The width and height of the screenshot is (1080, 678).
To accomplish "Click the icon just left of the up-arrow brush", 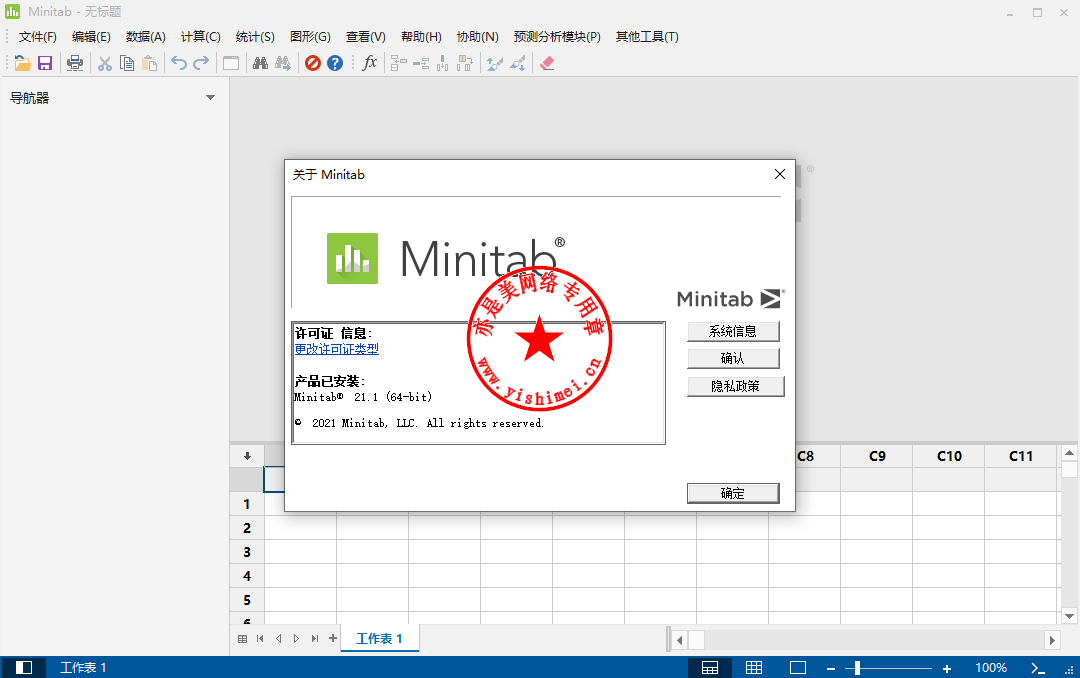I will (x=465, y=63).
